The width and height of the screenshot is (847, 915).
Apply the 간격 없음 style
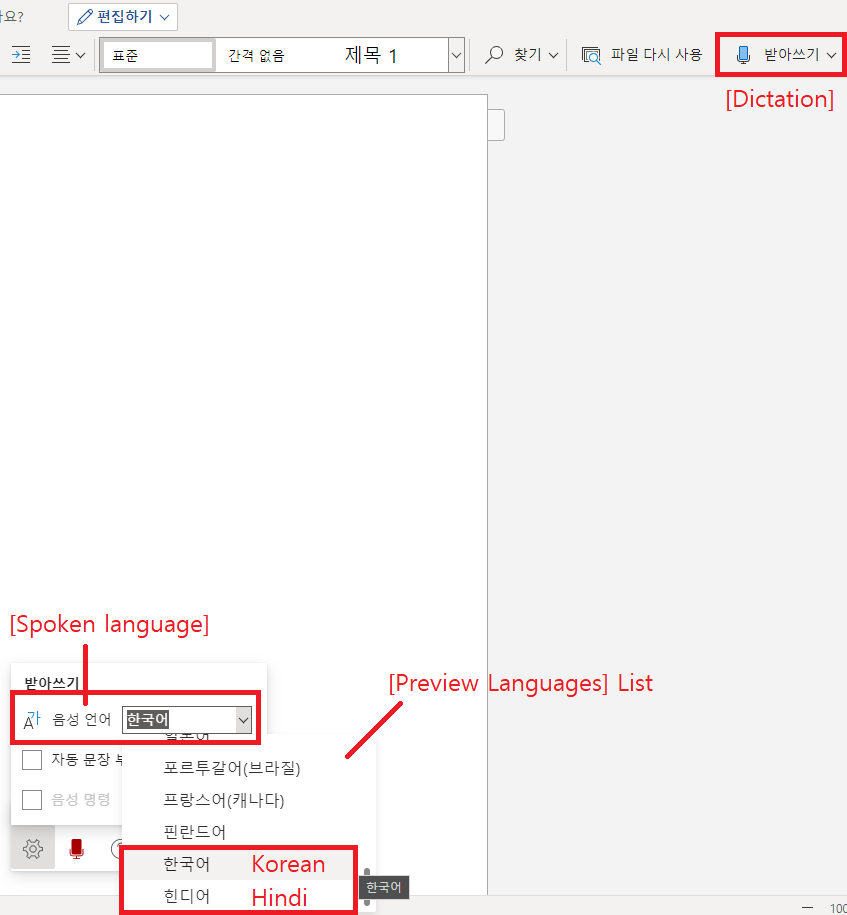point(256,55)
